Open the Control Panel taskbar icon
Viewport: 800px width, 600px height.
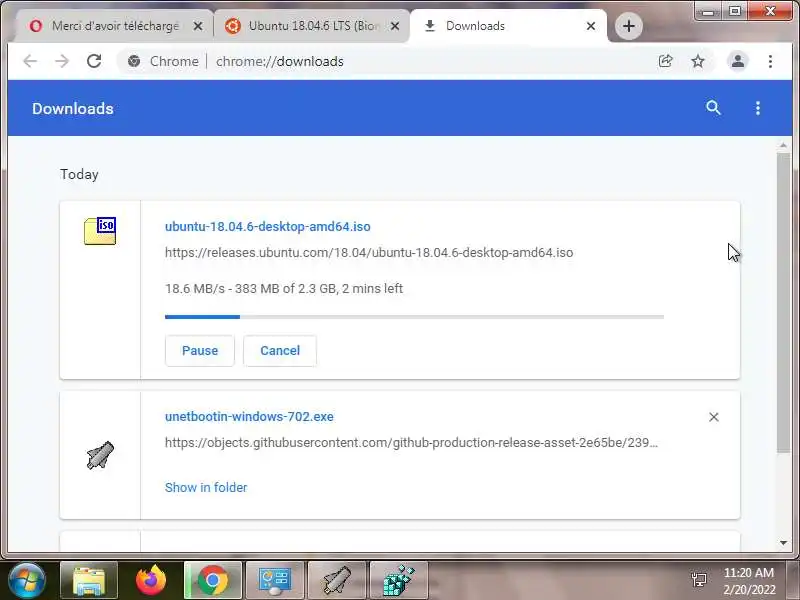pyautogui.click(x=275, y=580)
